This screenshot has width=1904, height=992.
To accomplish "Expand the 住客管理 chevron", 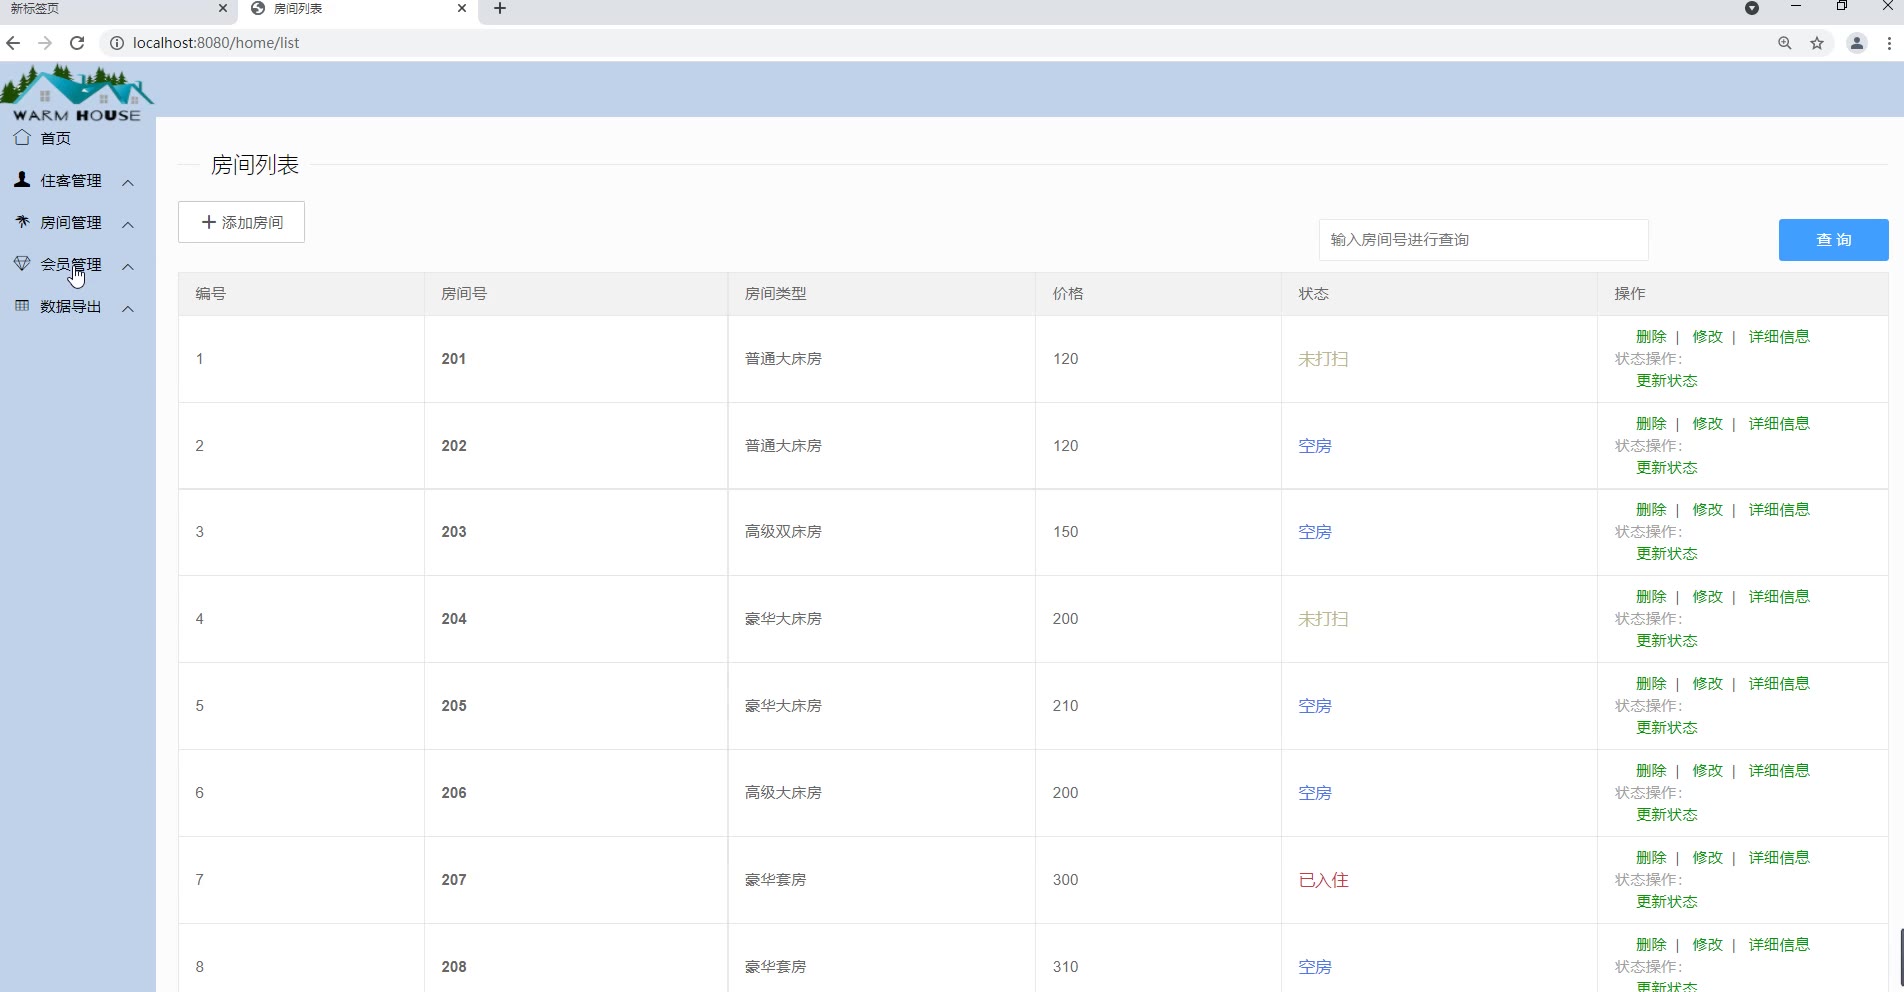I will tap(128, 182).
